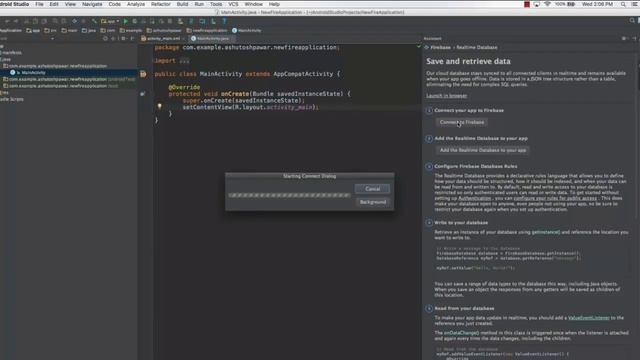
Task: Click the connect dialog progress bar
Action: [289, 196]
